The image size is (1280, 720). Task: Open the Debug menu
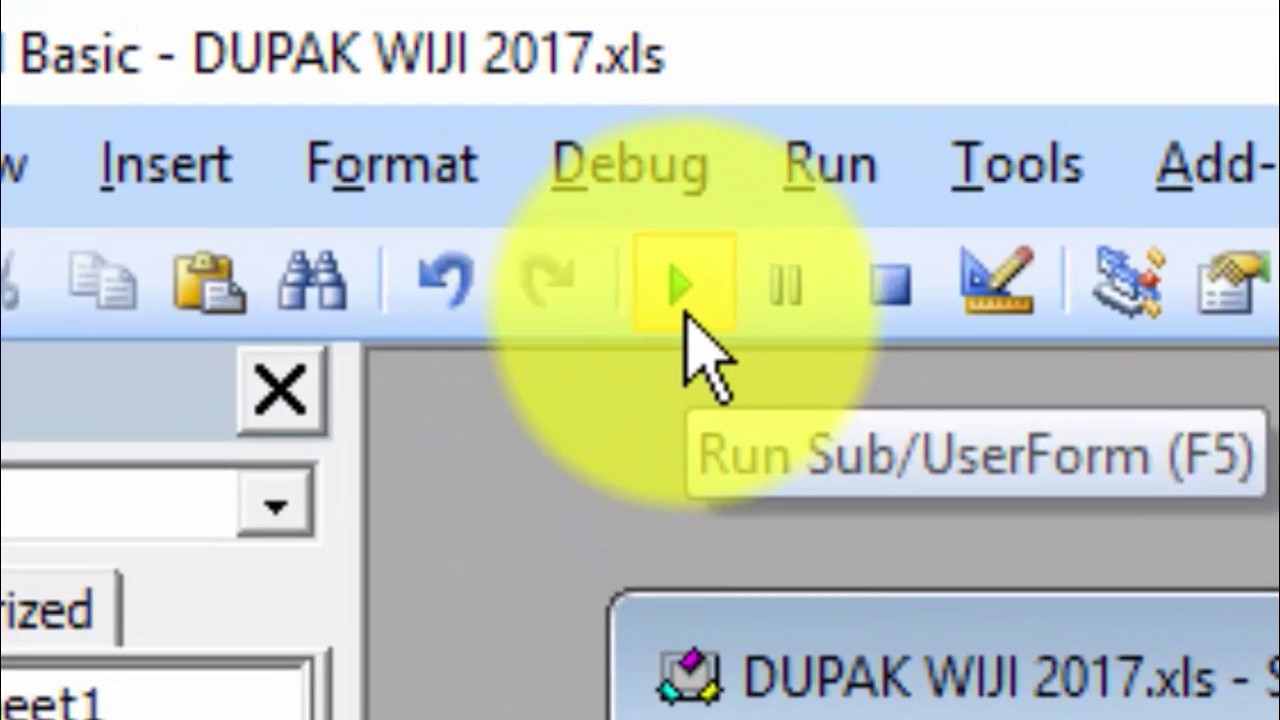coord(630,165)
